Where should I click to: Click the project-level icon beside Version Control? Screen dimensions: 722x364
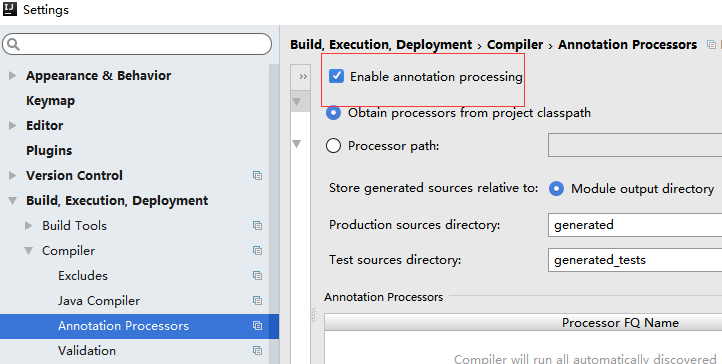[257, 175]
